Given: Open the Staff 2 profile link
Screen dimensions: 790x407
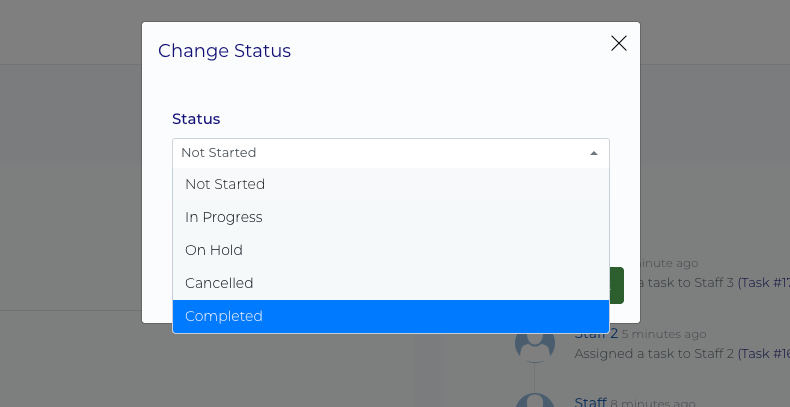Looking at the screenshot, I should click(596, 334).
